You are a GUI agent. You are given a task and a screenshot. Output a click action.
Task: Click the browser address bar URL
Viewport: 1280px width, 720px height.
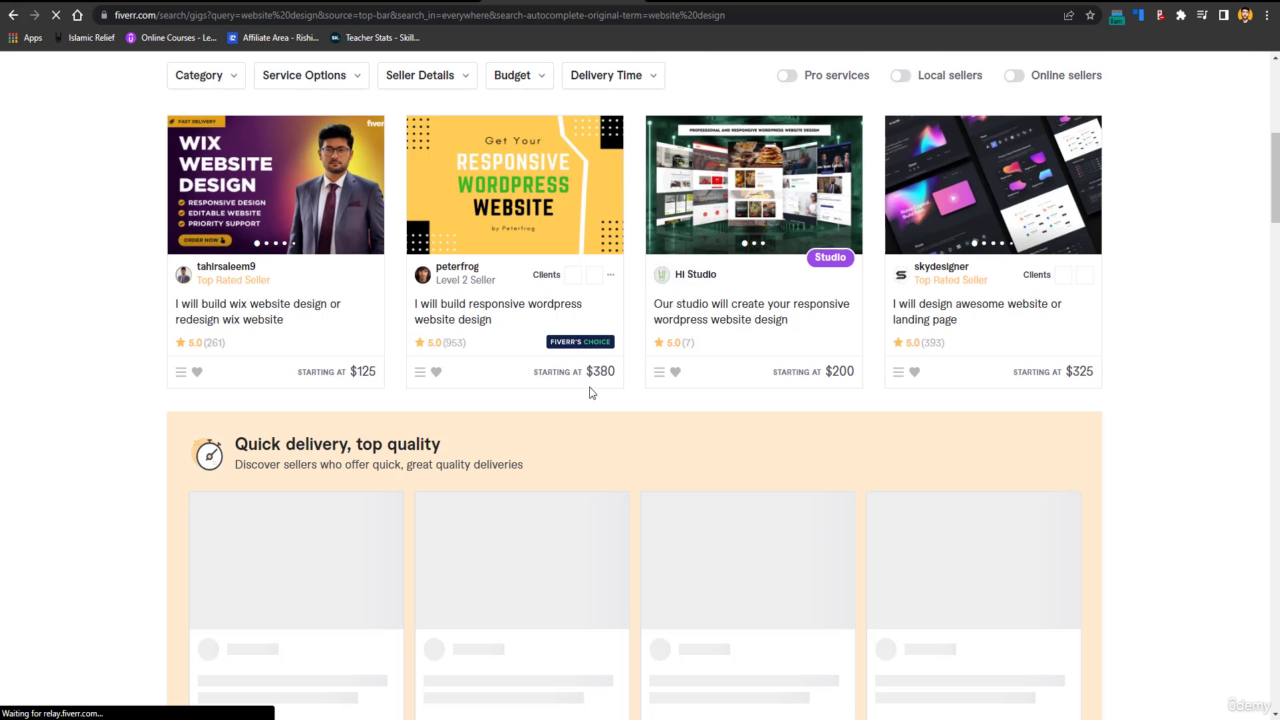(420, 15)
